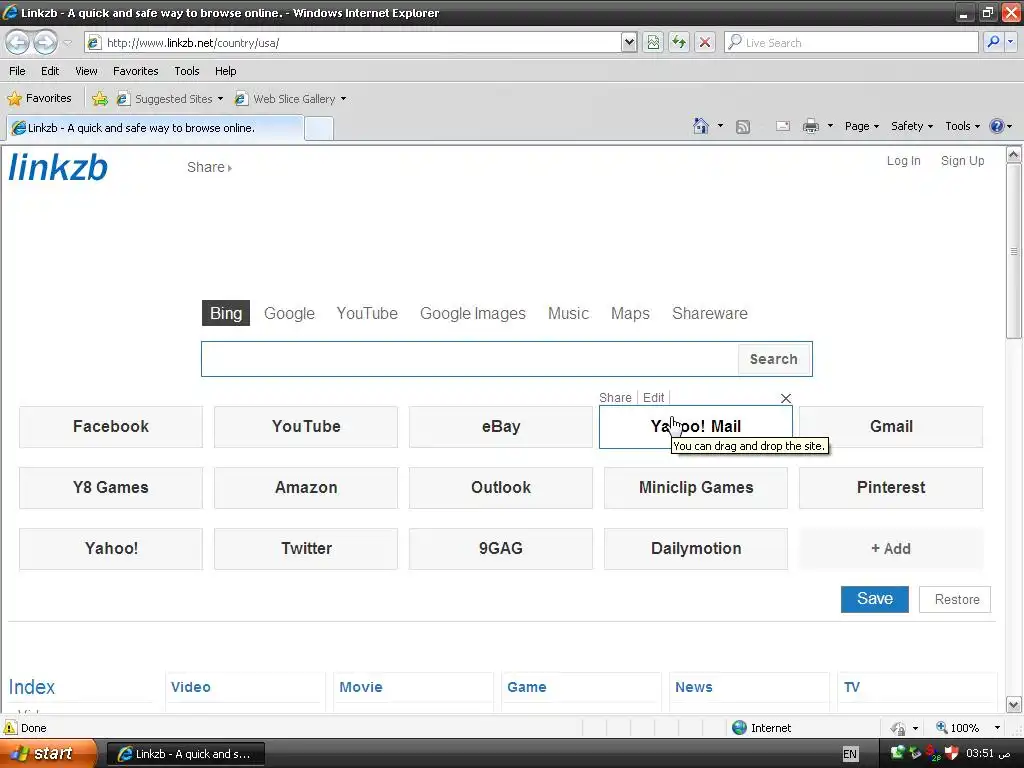
Task: Open the Dailymotion site tile
Action: (696, 549)
